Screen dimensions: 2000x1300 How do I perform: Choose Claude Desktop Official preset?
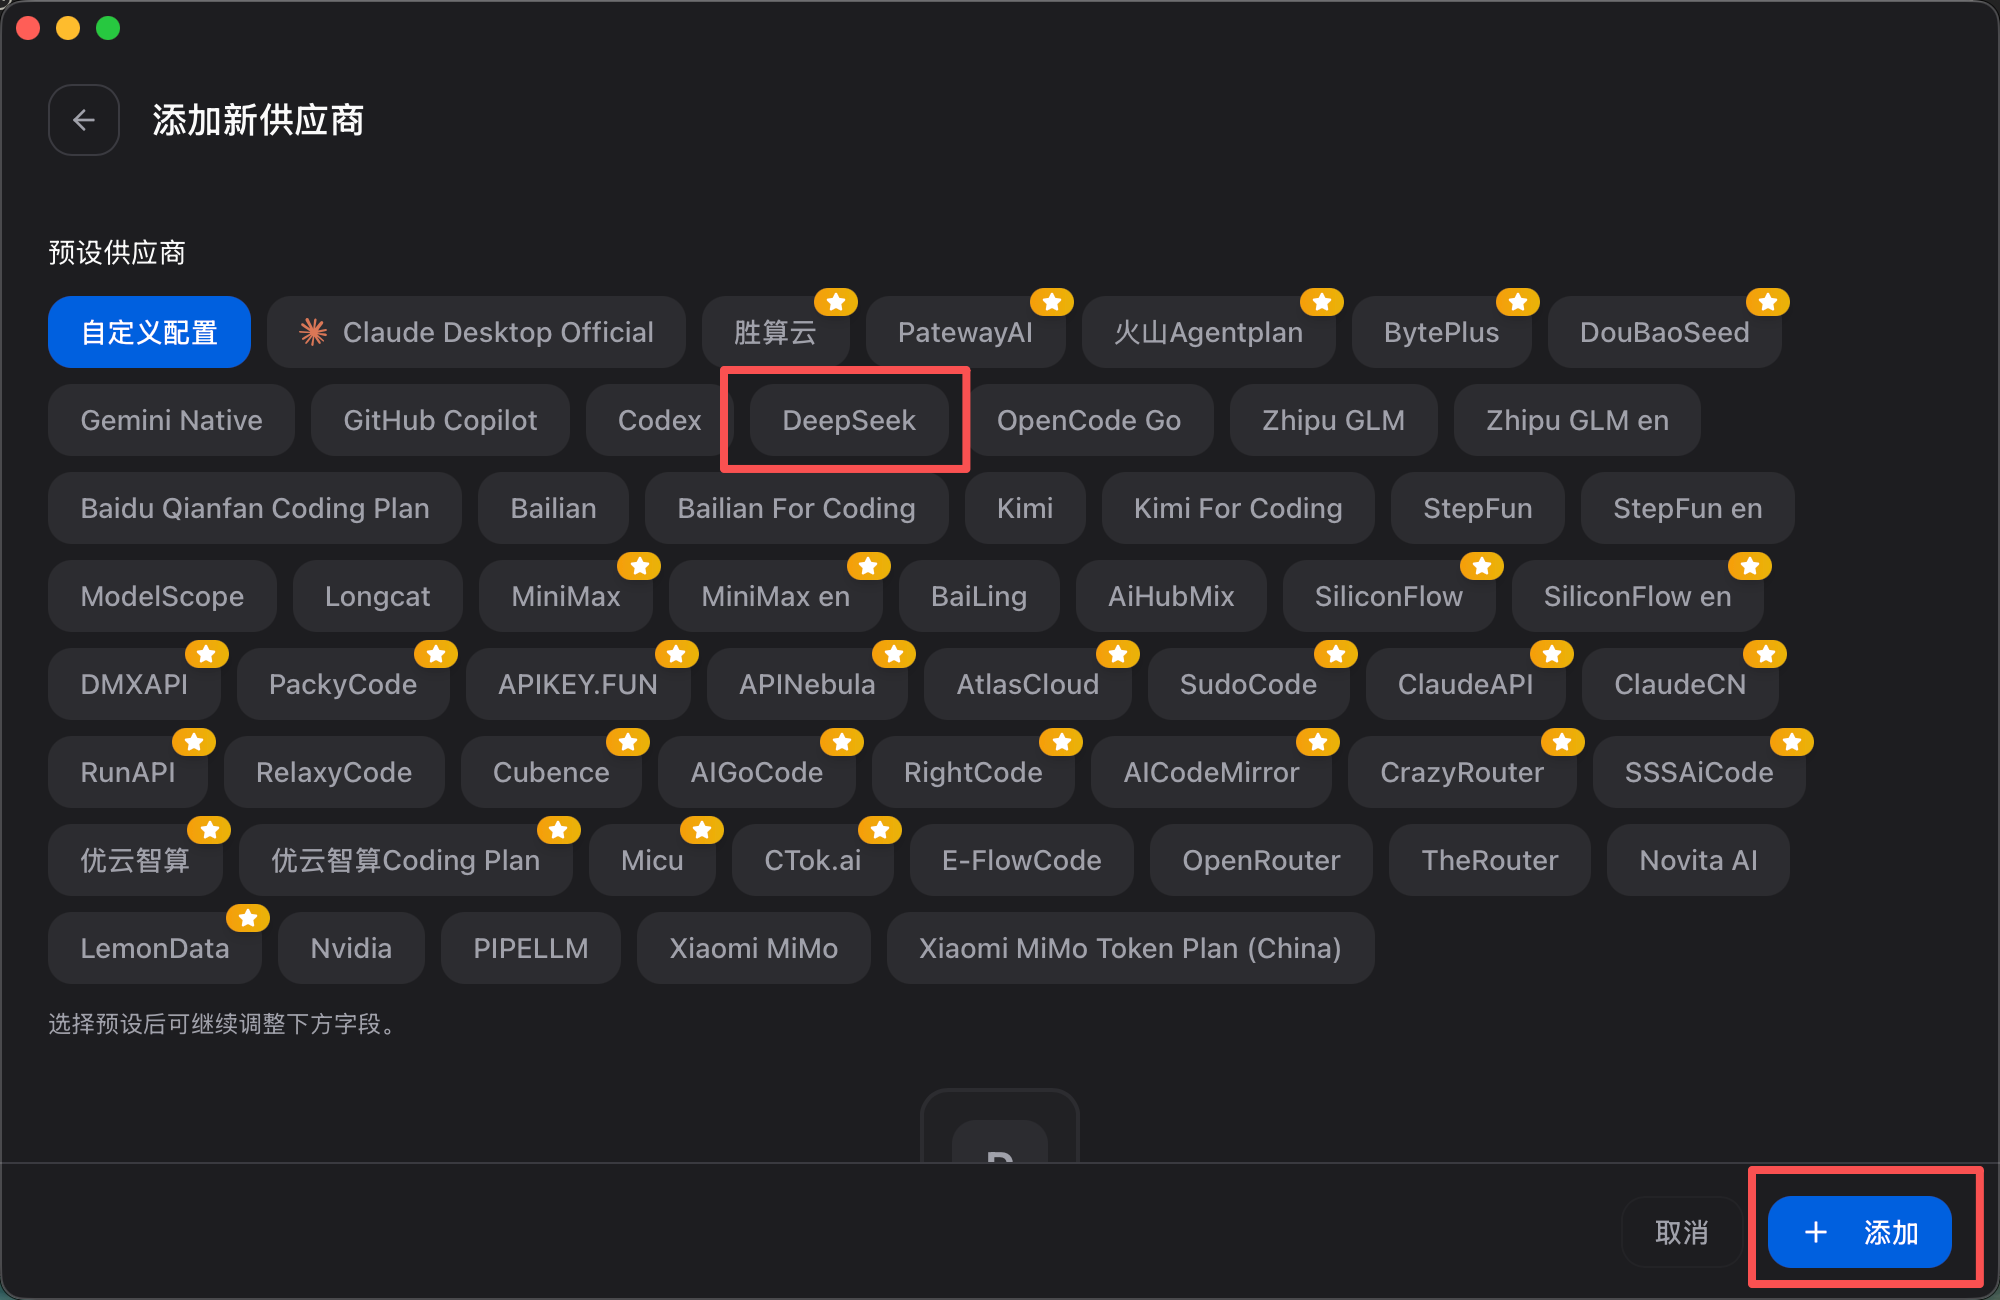476,332
